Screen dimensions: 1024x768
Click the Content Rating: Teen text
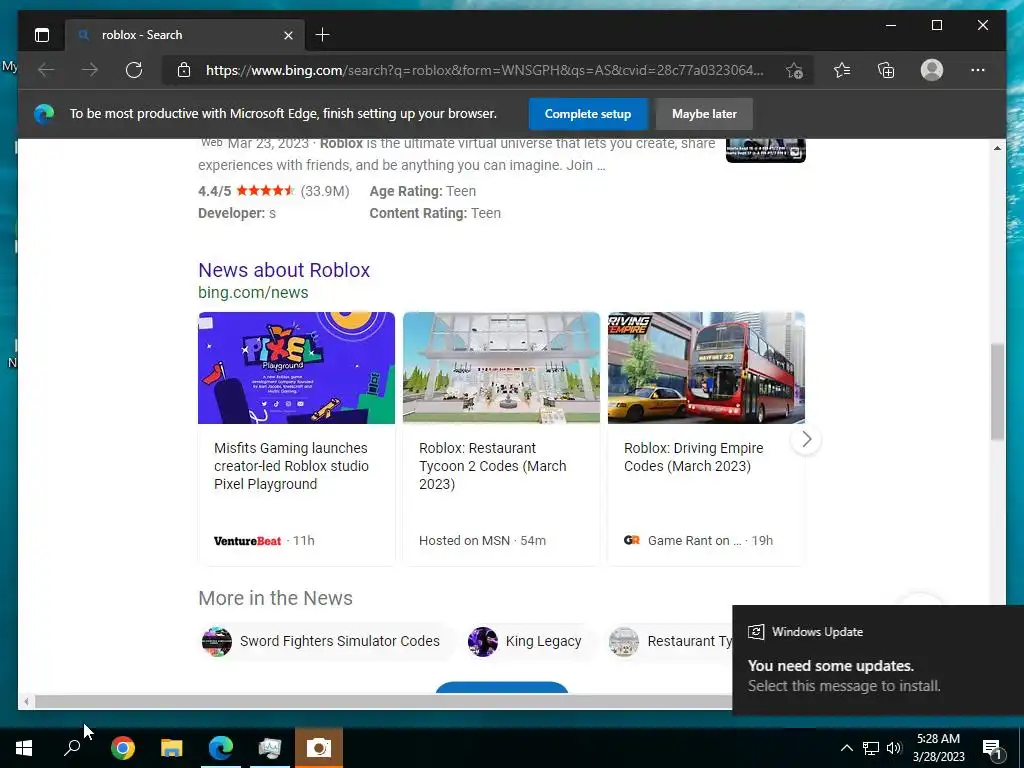click(x=435, y=214)
